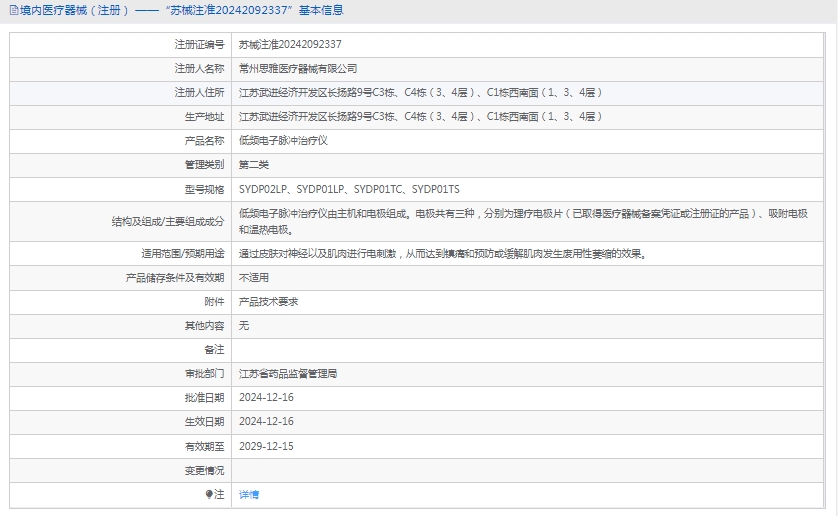Click the 生产地址 address value
Viewport: 838px width, 516px height.
pos(420,117)
